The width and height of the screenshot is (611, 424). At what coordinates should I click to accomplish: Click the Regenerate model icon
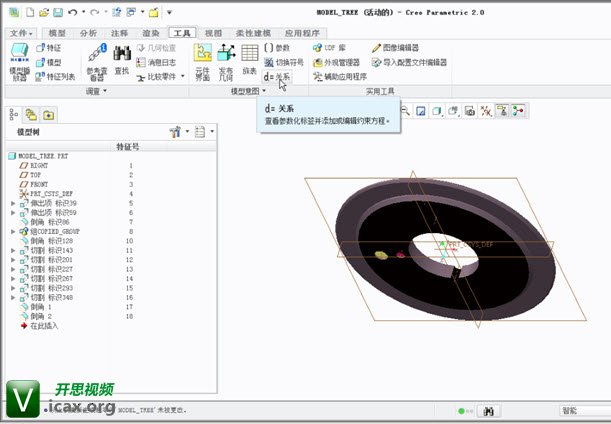point(117,12)
